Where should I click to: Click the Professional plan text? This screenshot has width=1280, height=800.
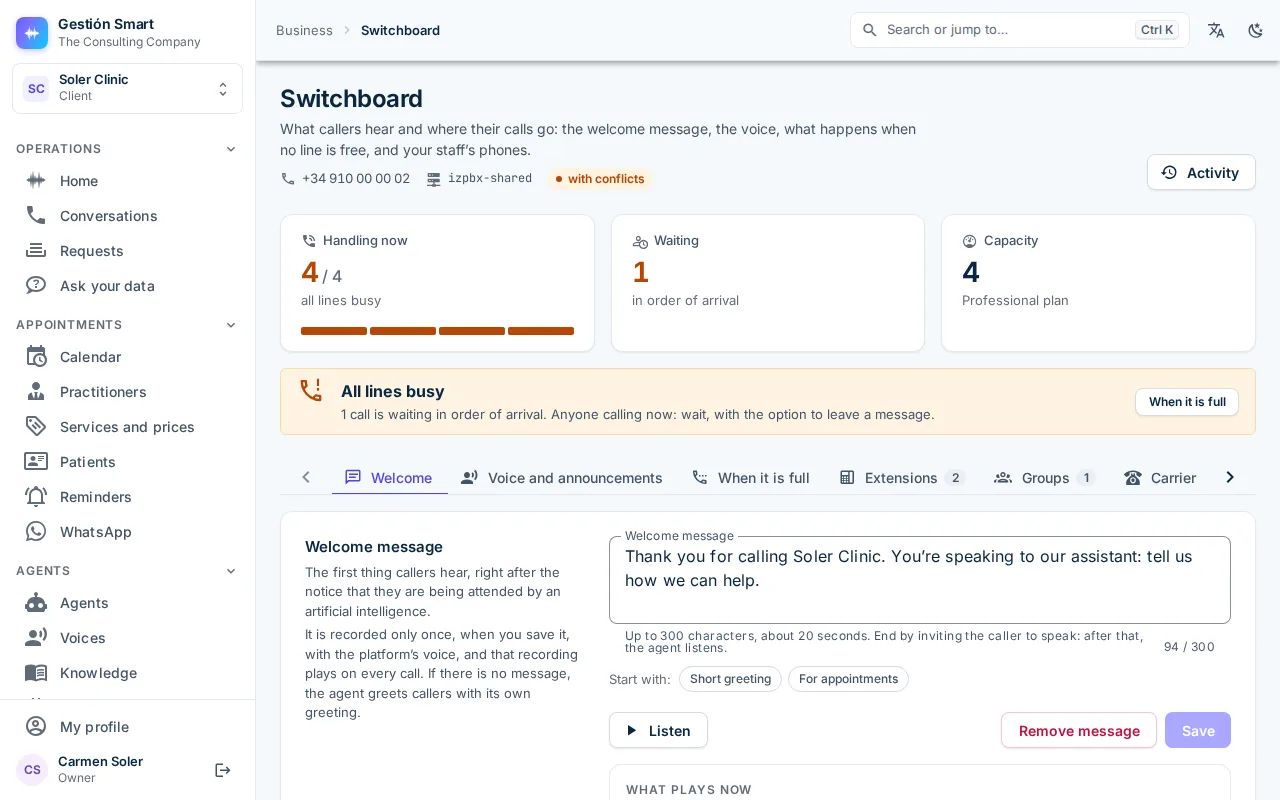coord(1015,300)
